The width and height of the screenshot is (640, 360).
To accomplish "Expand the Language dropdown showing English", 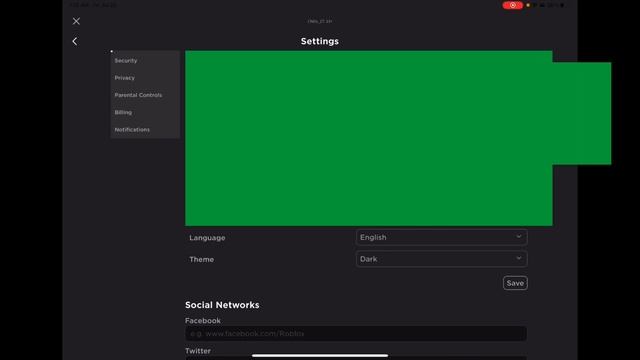I will (x=441, y=237).
